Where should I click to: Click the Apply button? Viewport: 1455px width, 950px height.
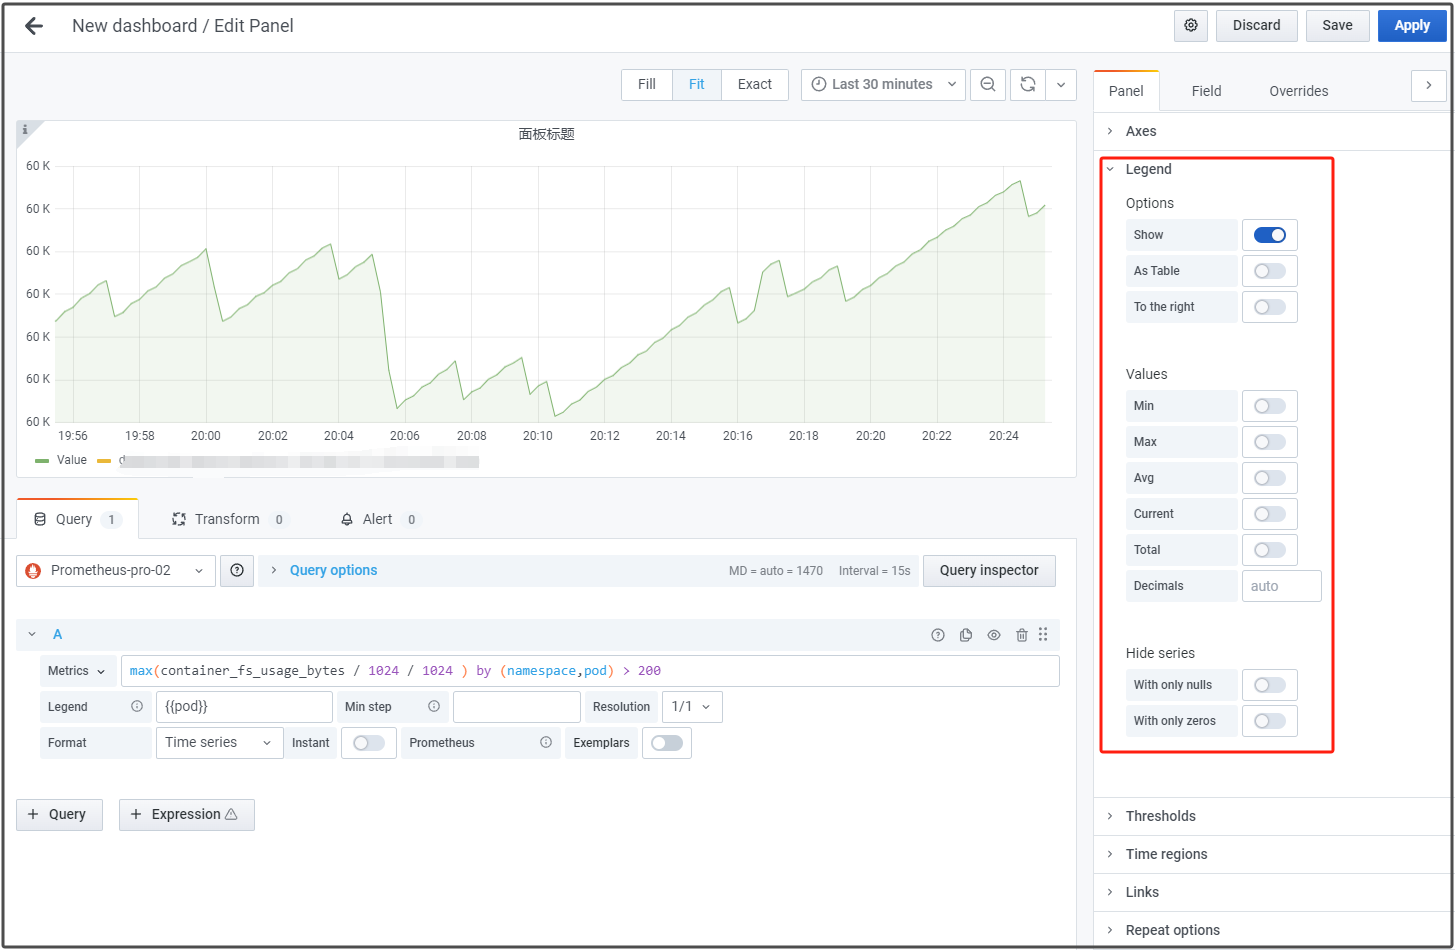pos(1411,26)
